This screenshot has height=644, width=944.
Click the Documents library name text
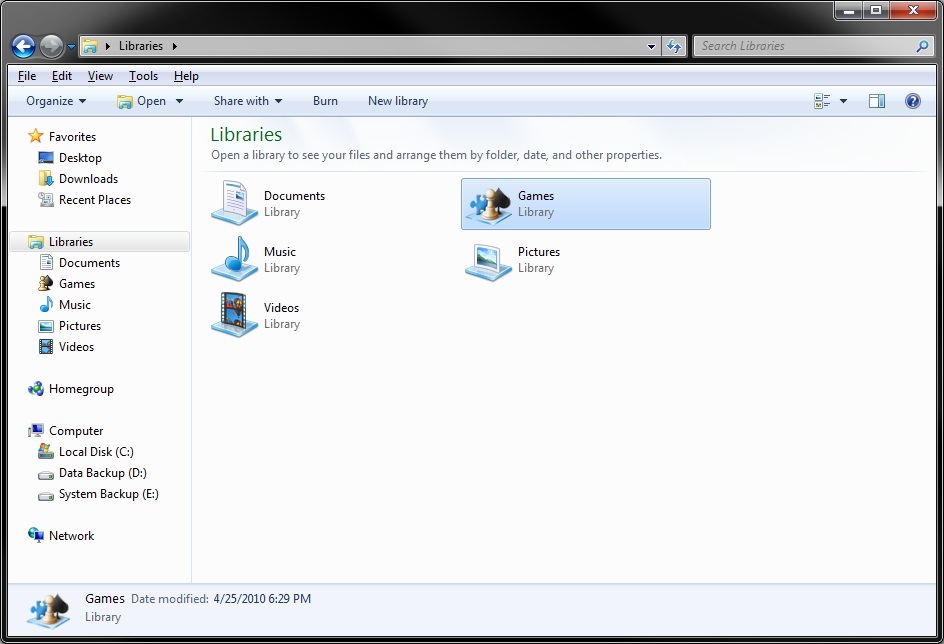294,196
